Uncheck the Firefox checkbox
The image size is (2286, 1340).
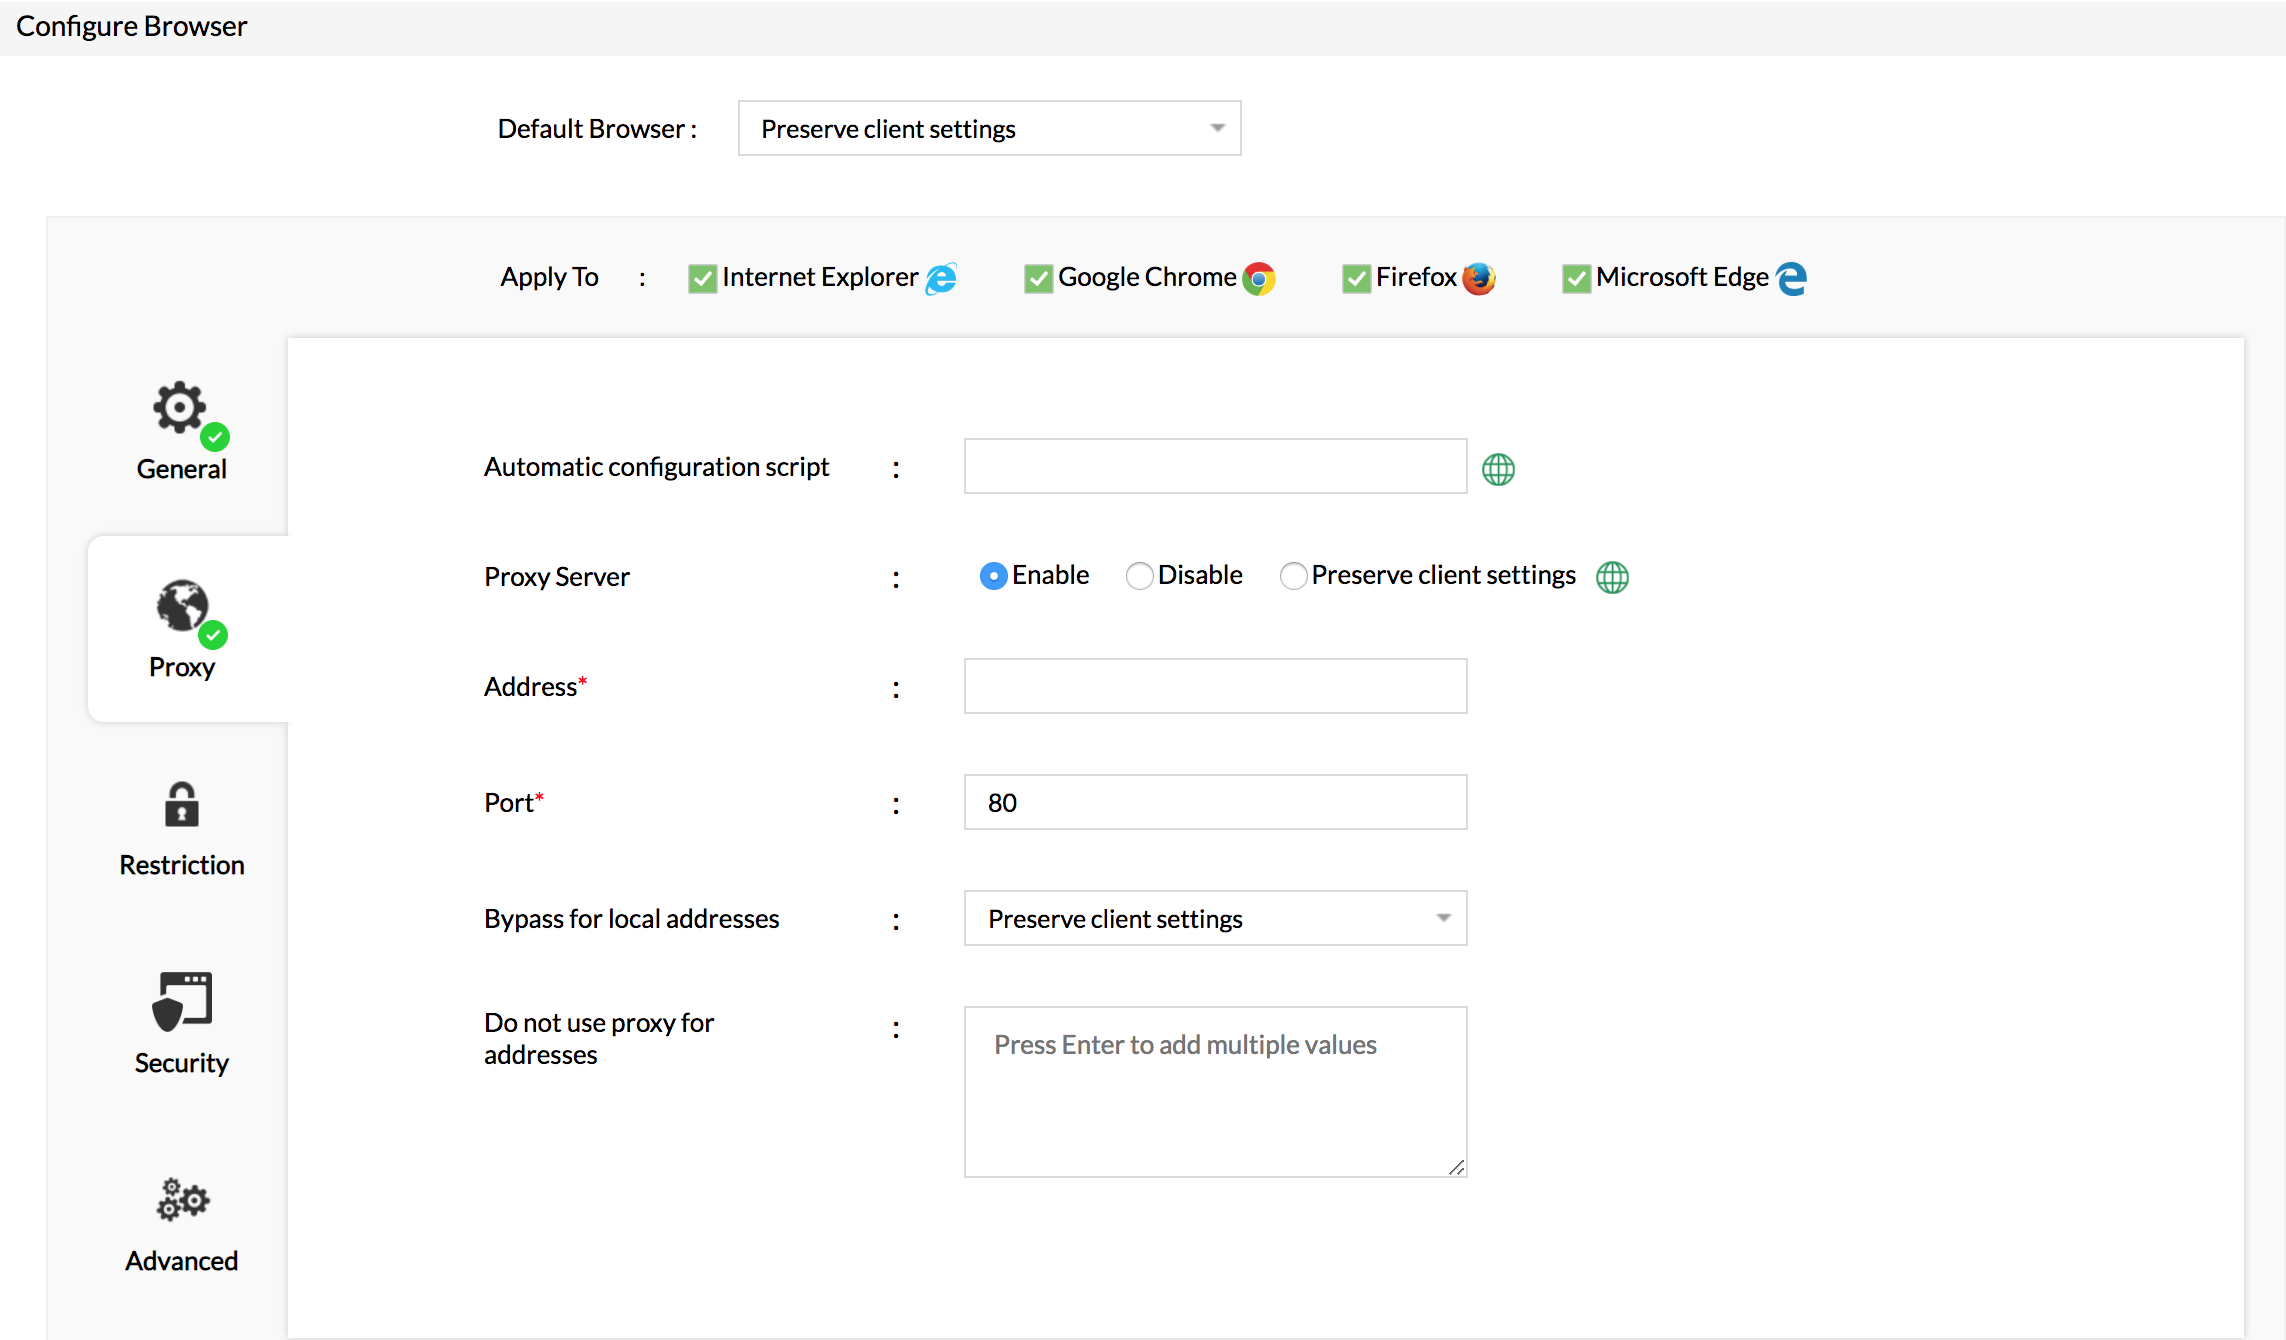tap(1356, 278)
